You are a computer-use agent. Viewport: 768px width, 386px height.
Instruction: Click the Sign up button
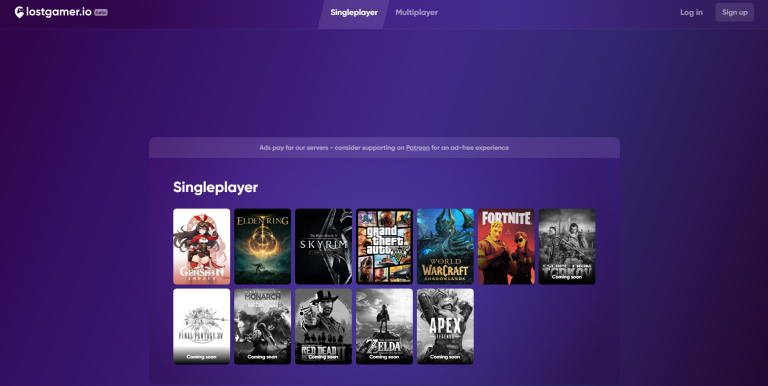pos(734,13)
